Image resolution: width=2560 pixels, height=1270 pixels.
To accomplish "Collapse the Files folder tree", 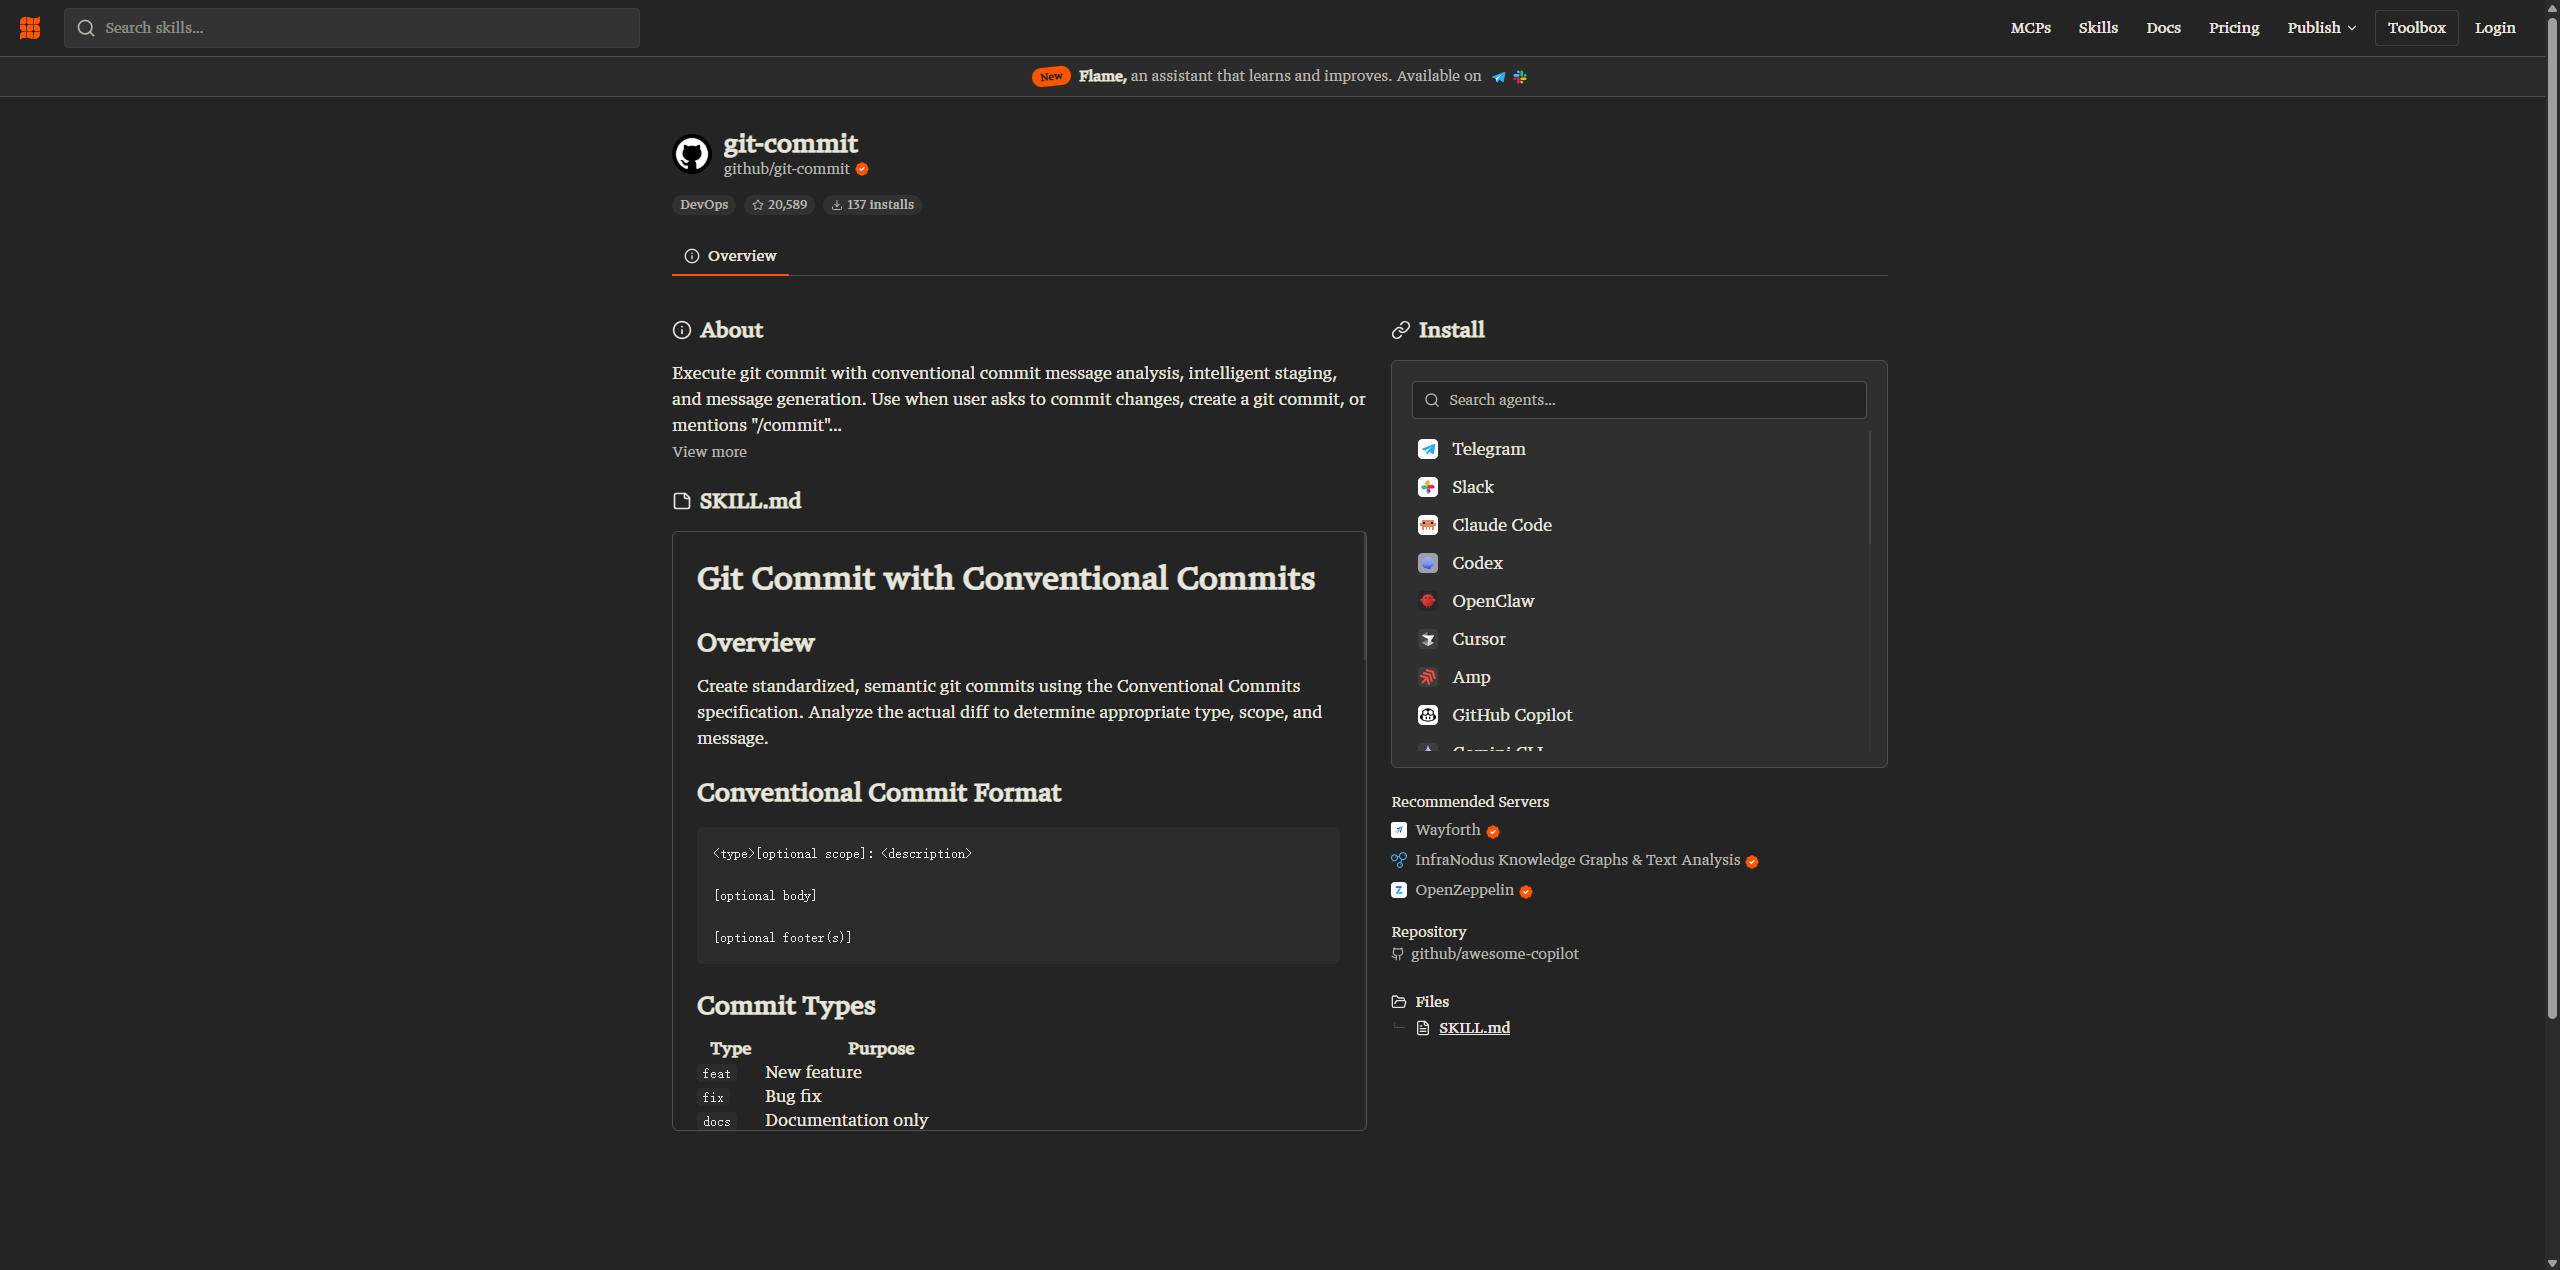I will (1420, 1002).
